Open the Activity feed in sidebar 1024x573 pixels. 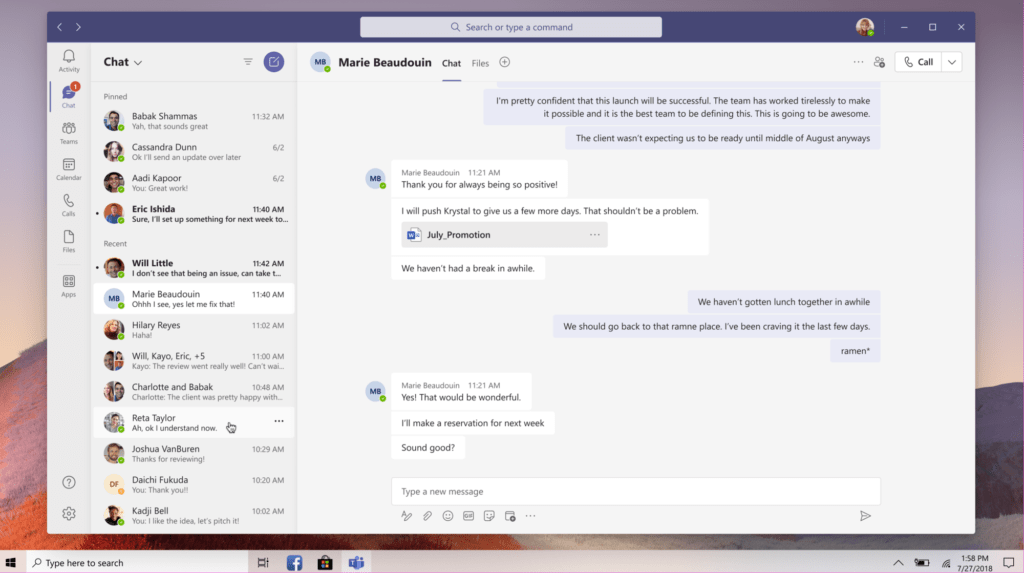click(69, 61)
